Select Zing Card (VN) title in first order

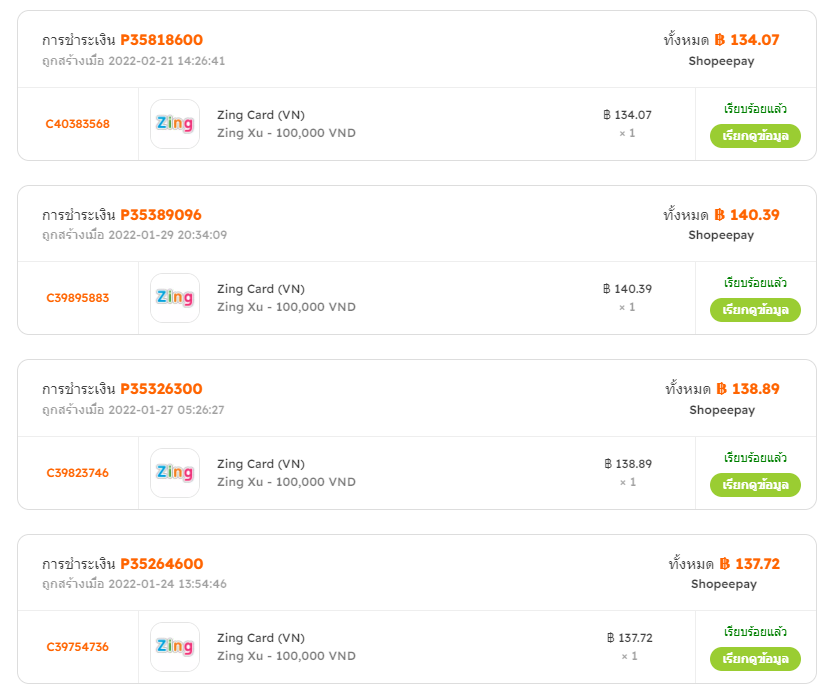pyautogui.click(x=261, y=115)
